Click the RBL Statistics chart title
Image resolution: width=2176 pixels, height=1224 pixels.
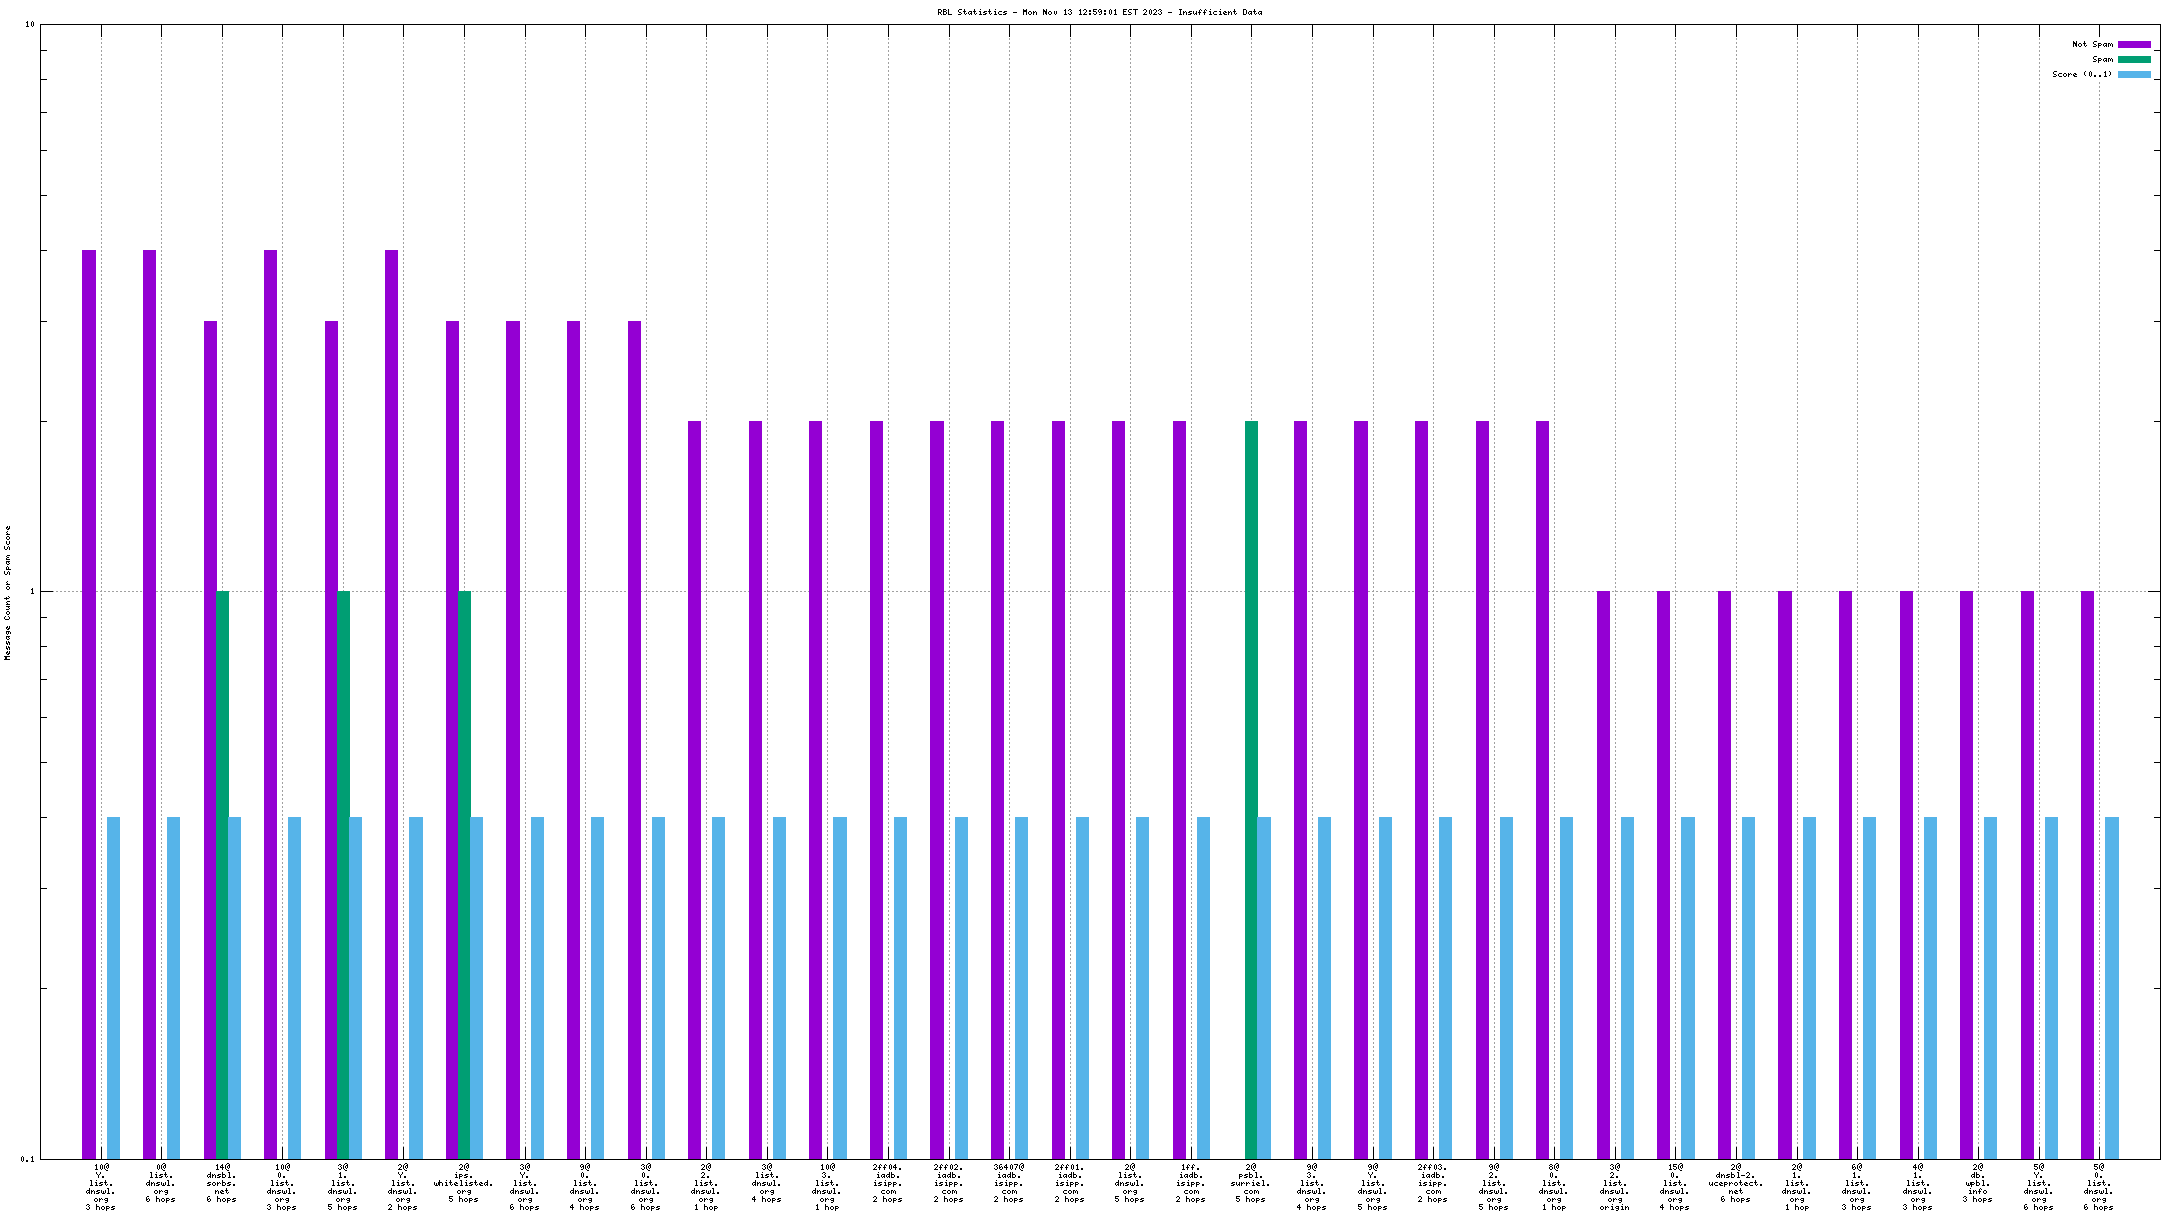click(x=1099, y=12)
